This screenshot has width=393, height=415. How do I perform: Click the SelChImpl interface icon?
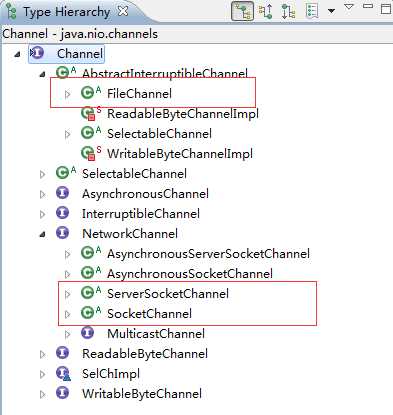point(63,373)
